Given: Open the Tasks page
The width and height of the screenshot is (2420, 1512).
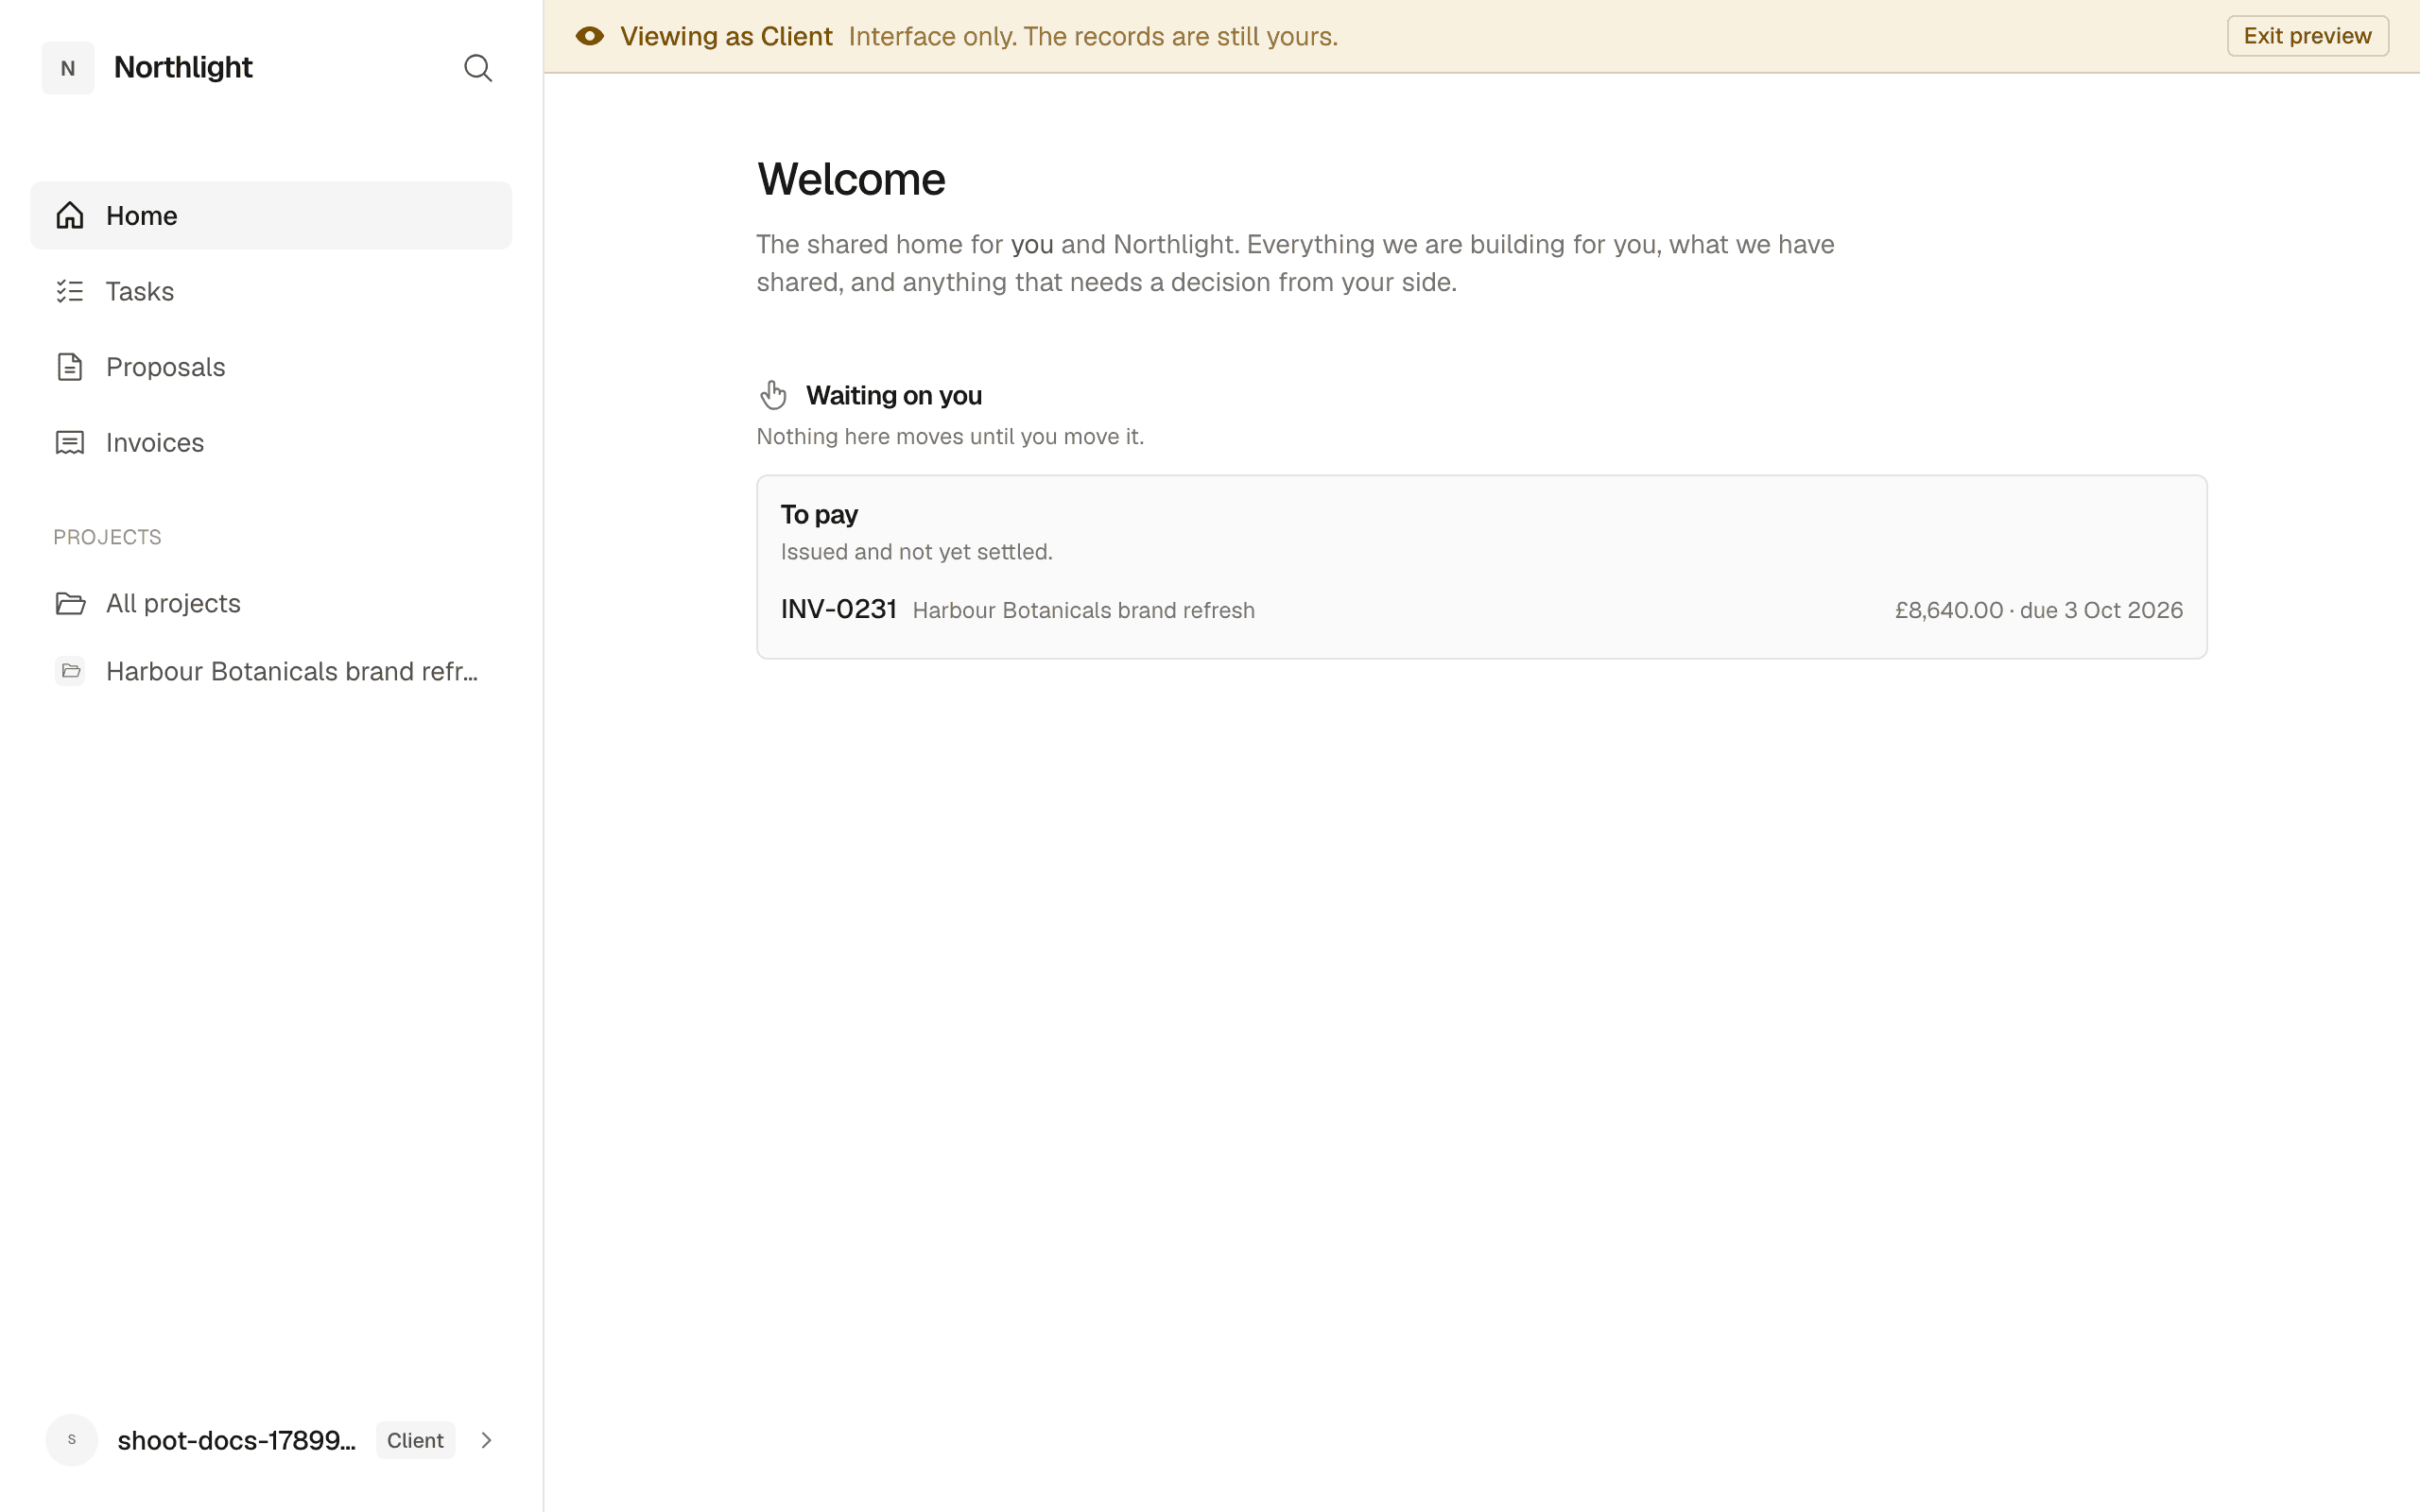Looking at the screenshot, I should tap(271, 291).
